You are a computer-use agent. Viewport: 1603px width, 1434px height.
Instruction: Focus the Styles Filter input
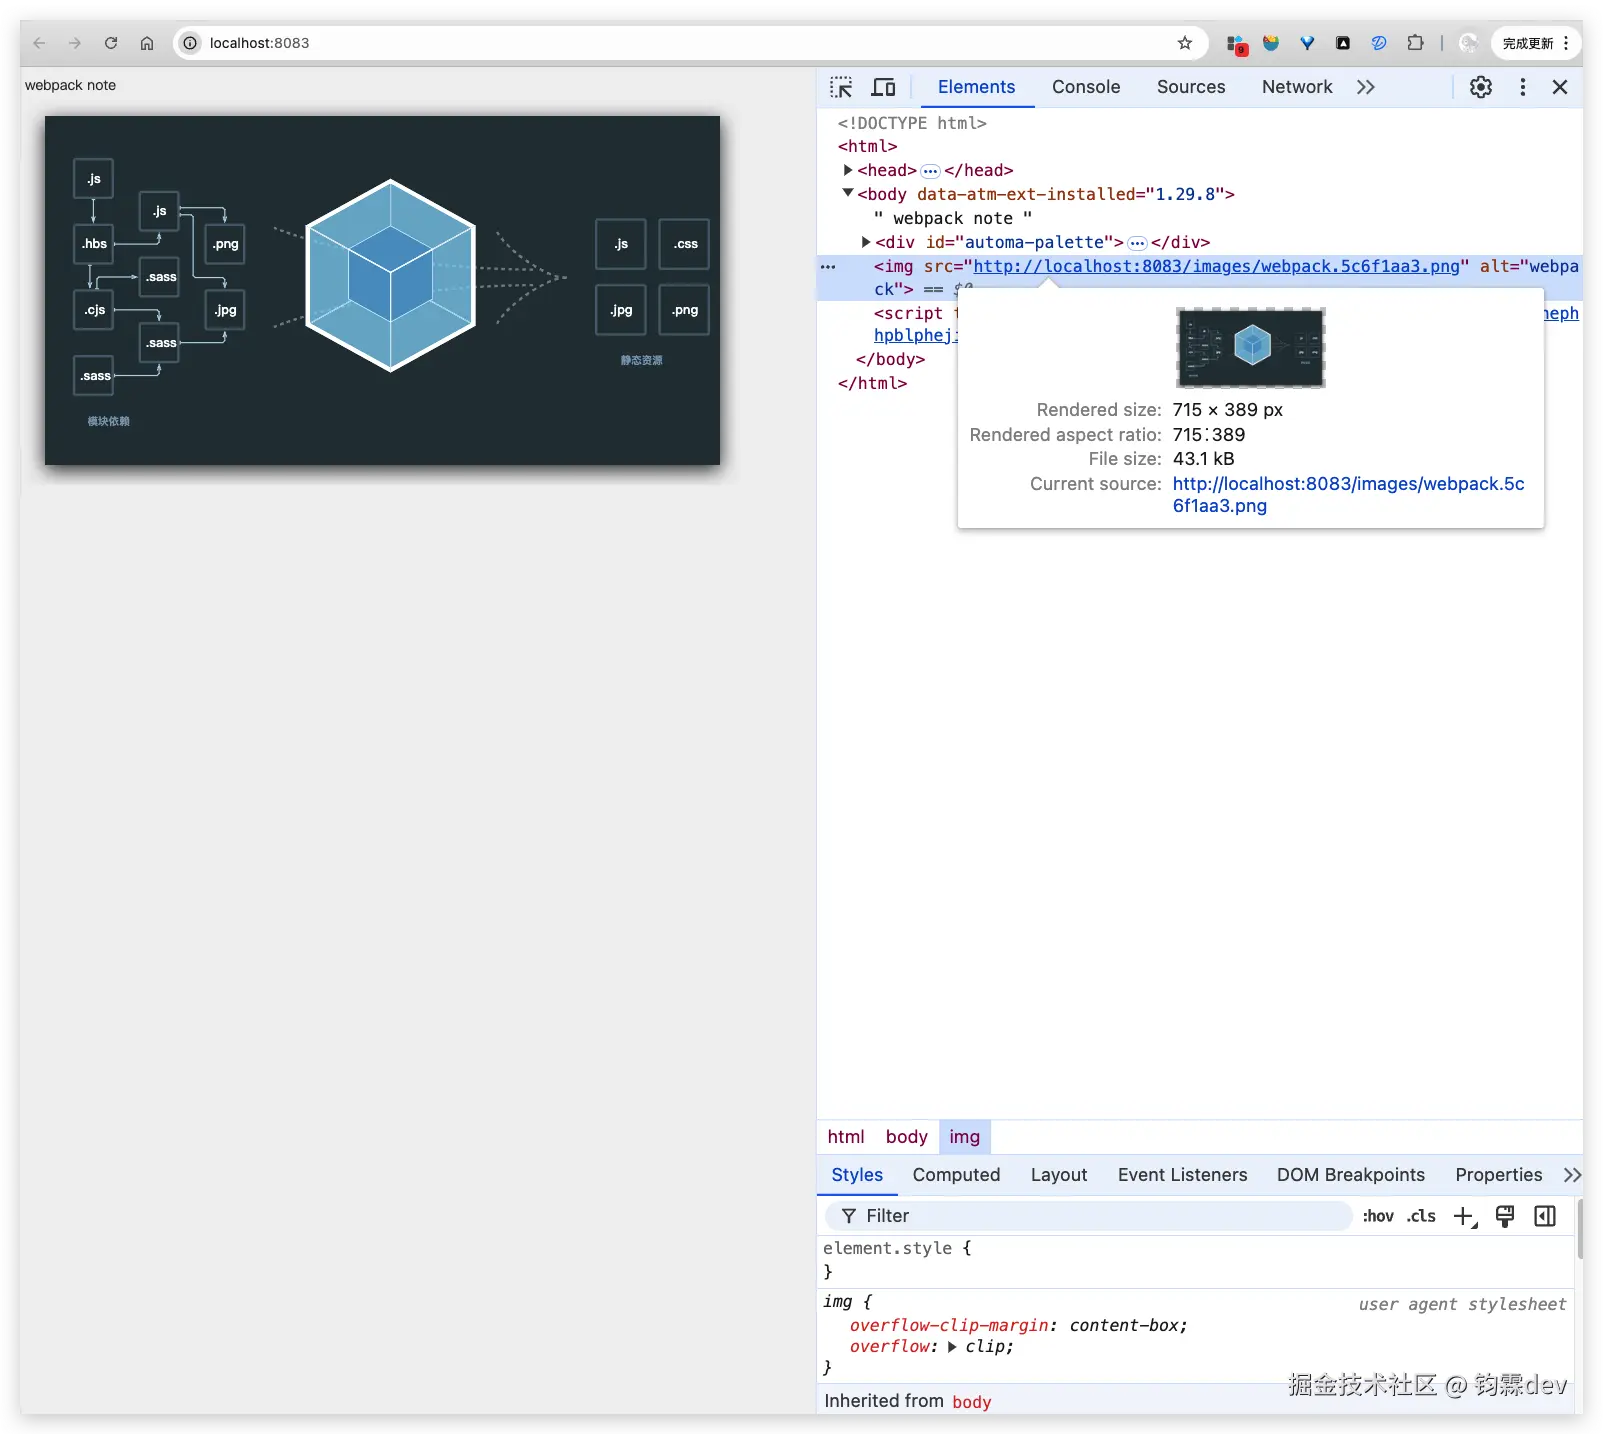pos(1088,1216)
